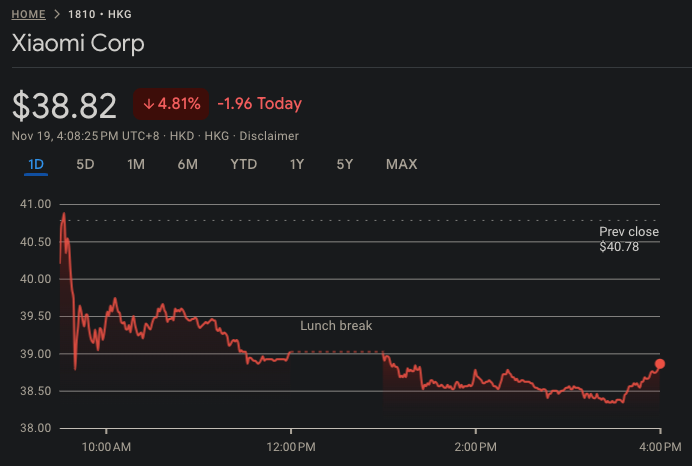The height and width of the screenshot is (466, 692).
Task: Click the -1.96 Today change text
Action: [x=259, y=104]
